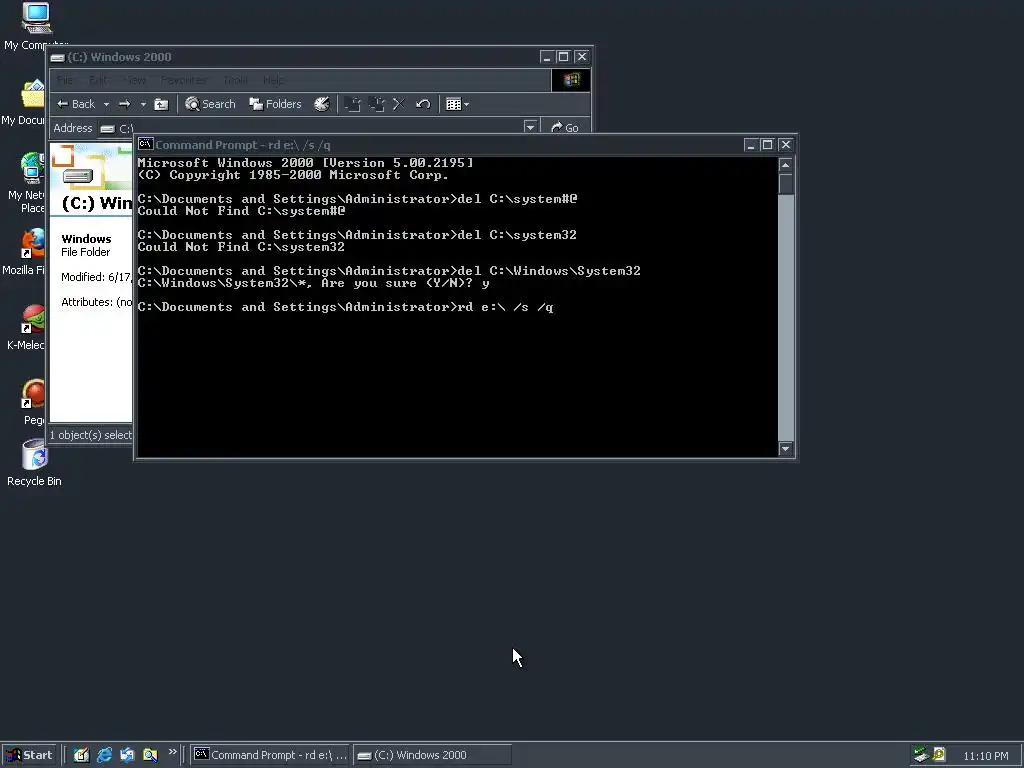Click the 11:10 PM taskbar clock
1024x768 pixels.
pyautogui.click(x=985, y=756)
